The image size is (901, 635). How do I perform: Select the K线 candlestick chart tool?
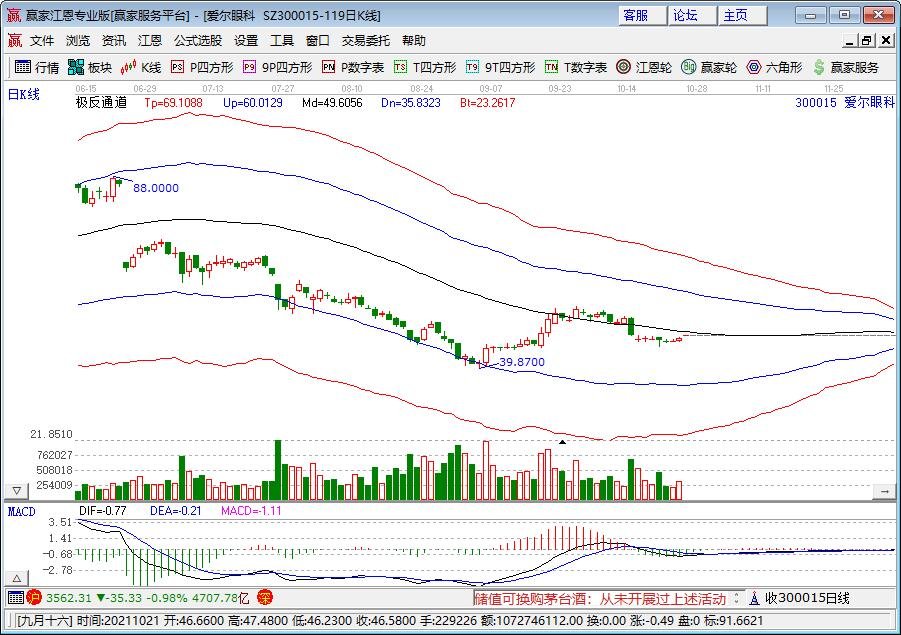(141, 67)
